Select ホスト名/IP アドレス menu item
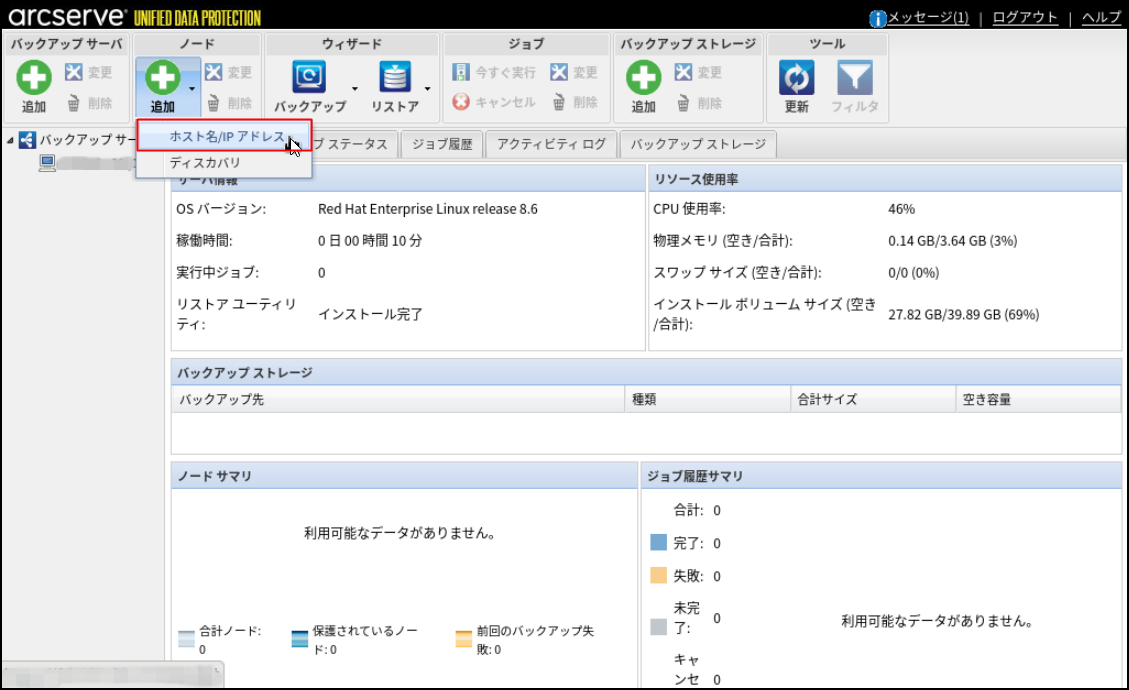The width and height of the screenshot is (1129, 690). coord(226,137)
